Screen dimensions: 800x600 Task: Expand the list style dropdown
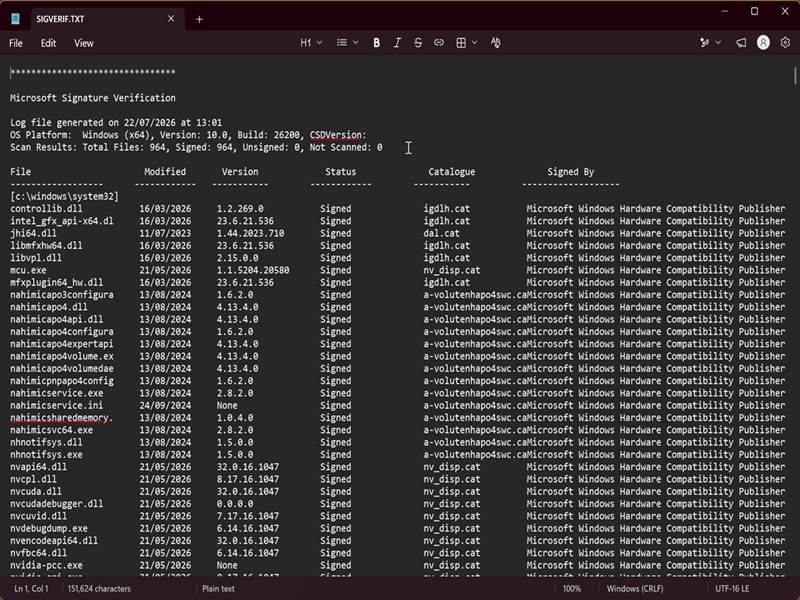click(348, 43)
